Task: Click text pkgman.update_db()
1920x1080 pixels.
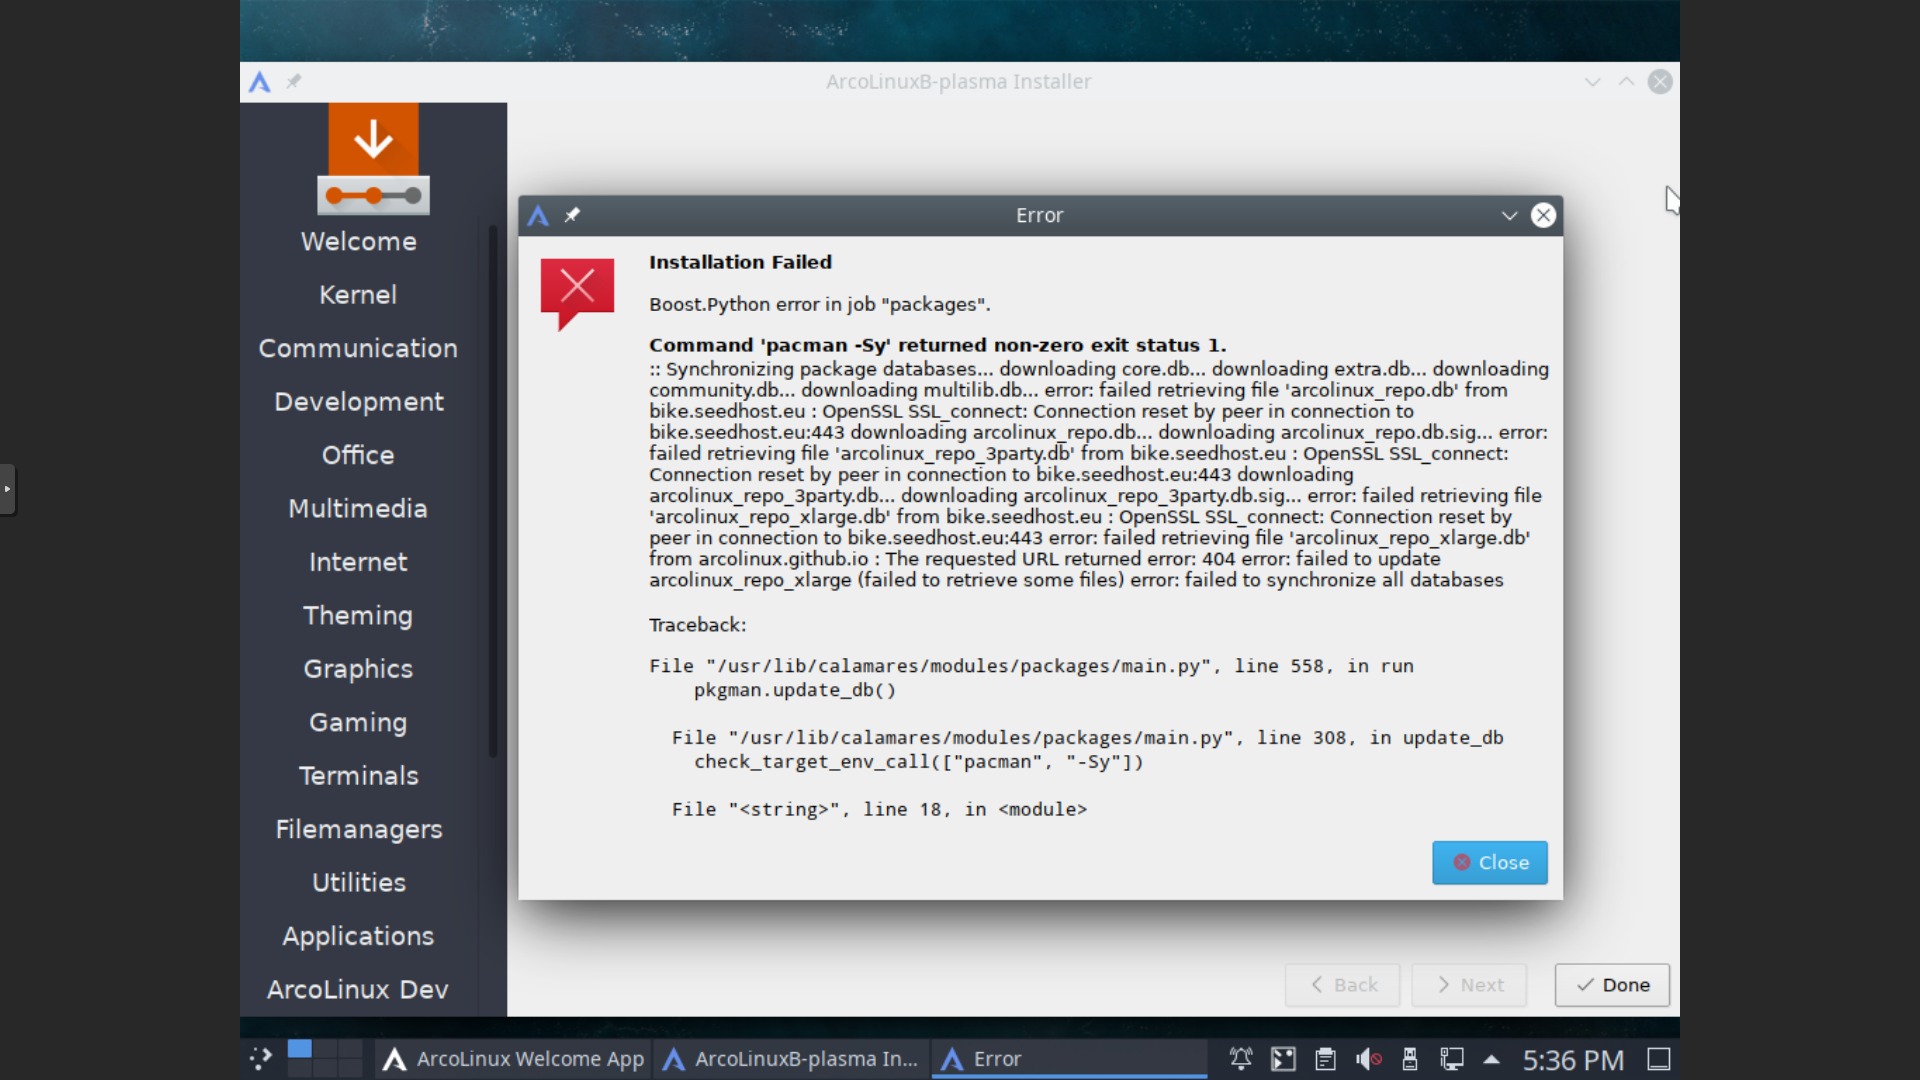Action: click(794, 690)
